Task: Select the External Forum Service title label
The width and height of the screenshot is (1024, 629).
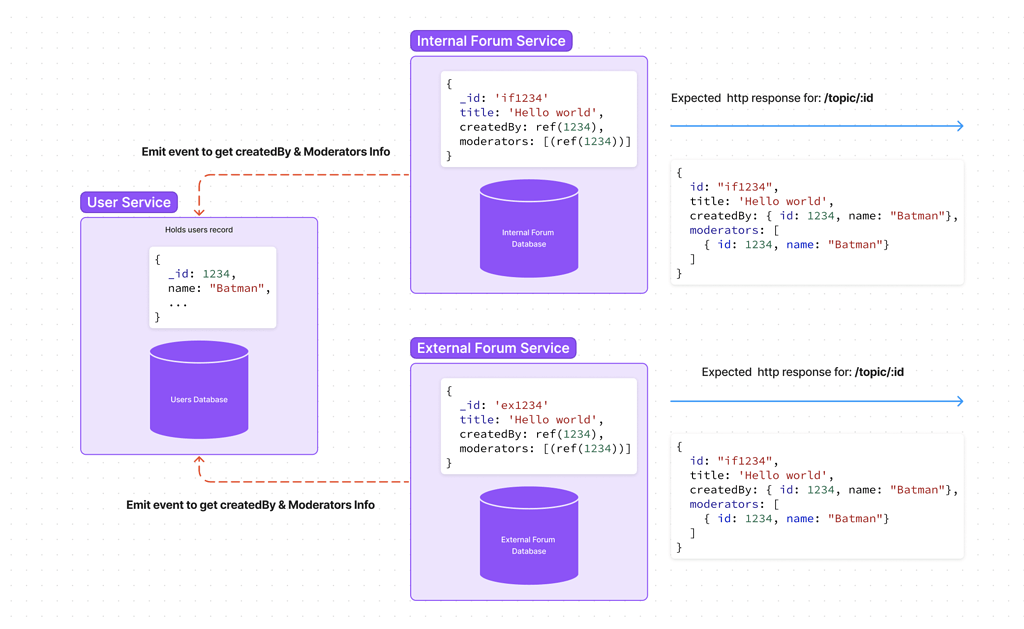Action: click(493, 348)
